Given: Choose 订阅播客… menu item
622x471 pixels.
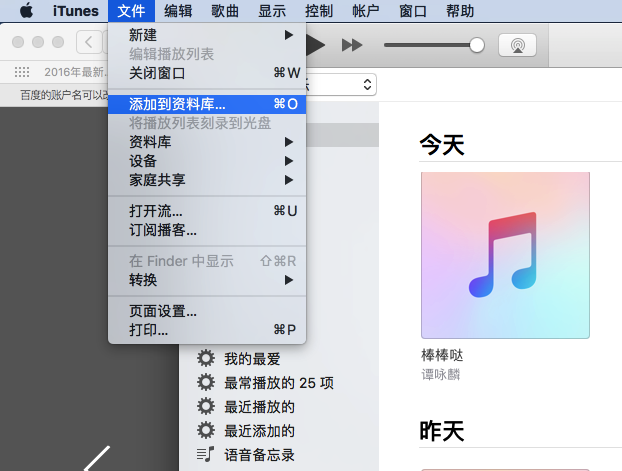Looking at the screenshot, I should 207,230.
